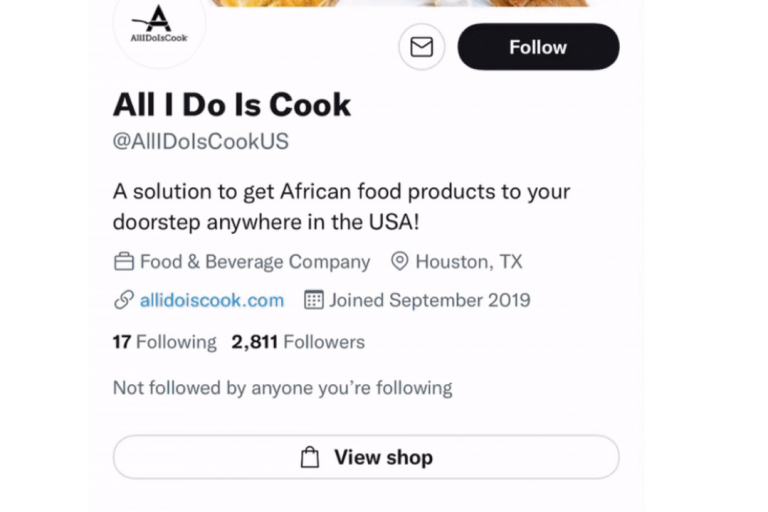Click the Houston, TX location text
Screen dimensions: 768x512
coord(469,262)
